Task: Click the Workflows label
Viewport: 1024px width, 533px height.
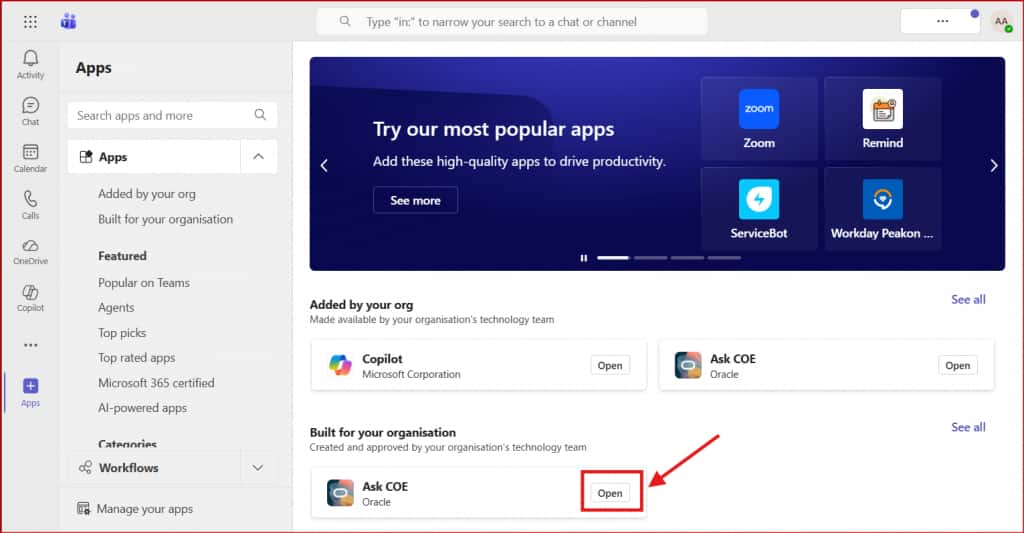Action: point(129,468)
